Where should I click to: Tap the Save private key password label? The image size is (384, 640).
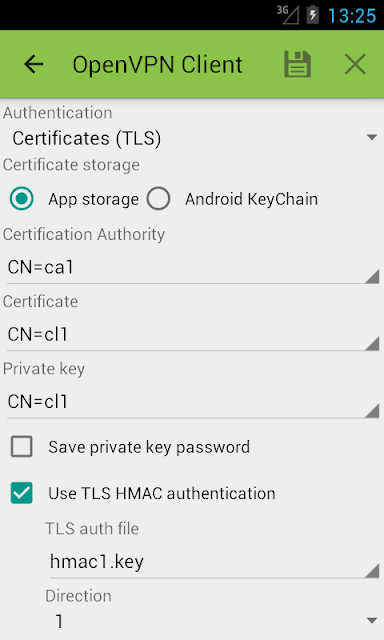pyautogui.click(x=149, y=447)
